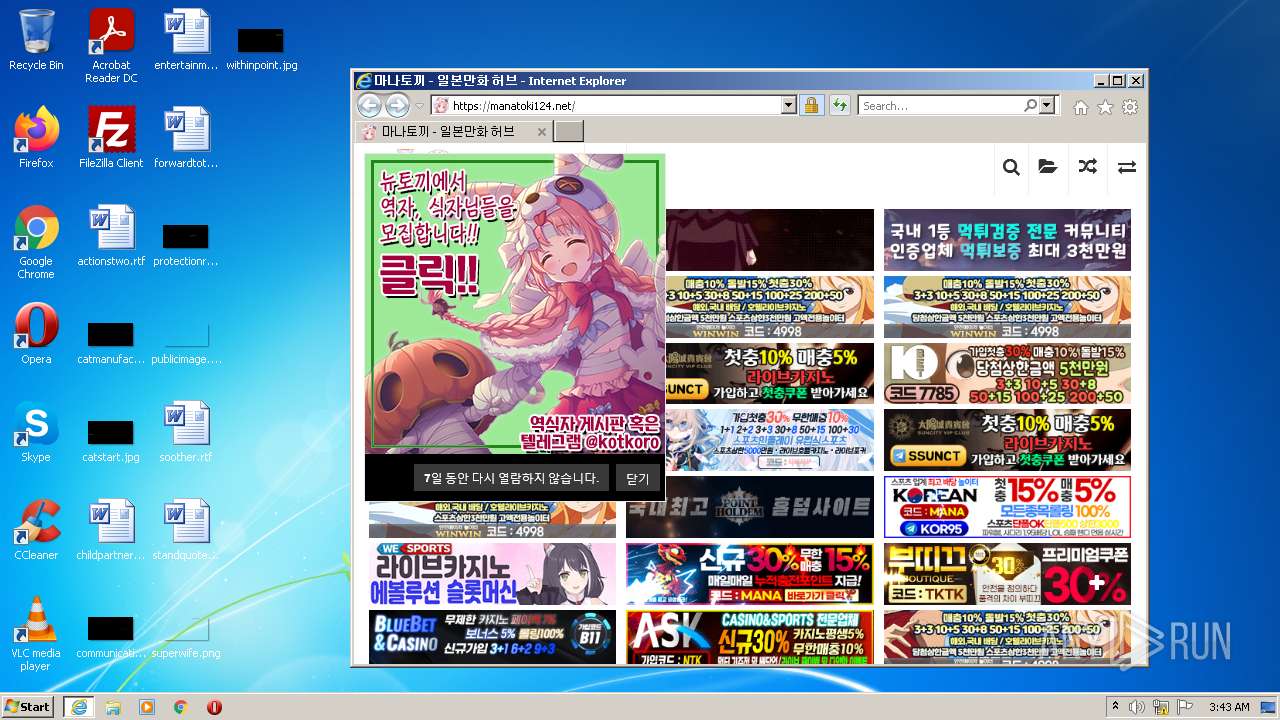Click the 먹튀검증 전문 커뮤니티 banner

tap(1007, 240)
